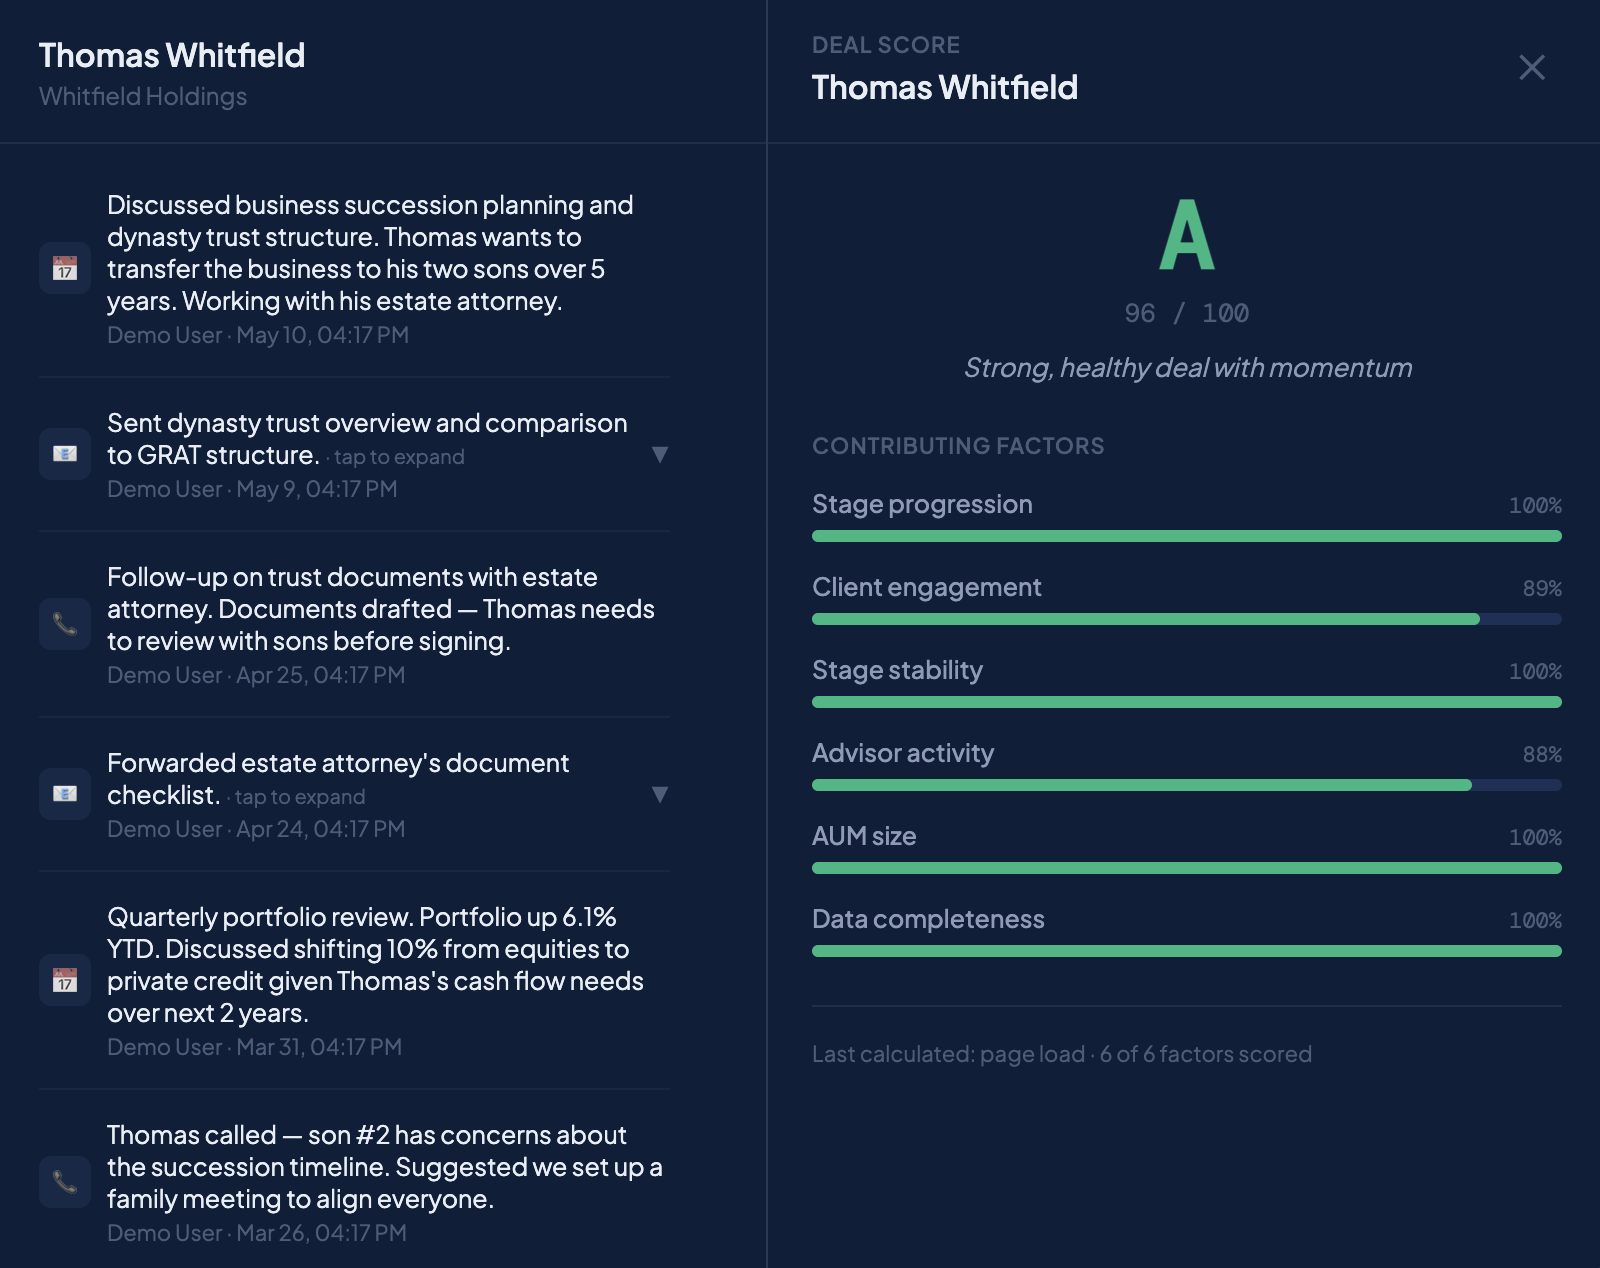Open the Apr 25 trust documents call note
Screen dimensions: 1600x1268
tap(354, 624)
